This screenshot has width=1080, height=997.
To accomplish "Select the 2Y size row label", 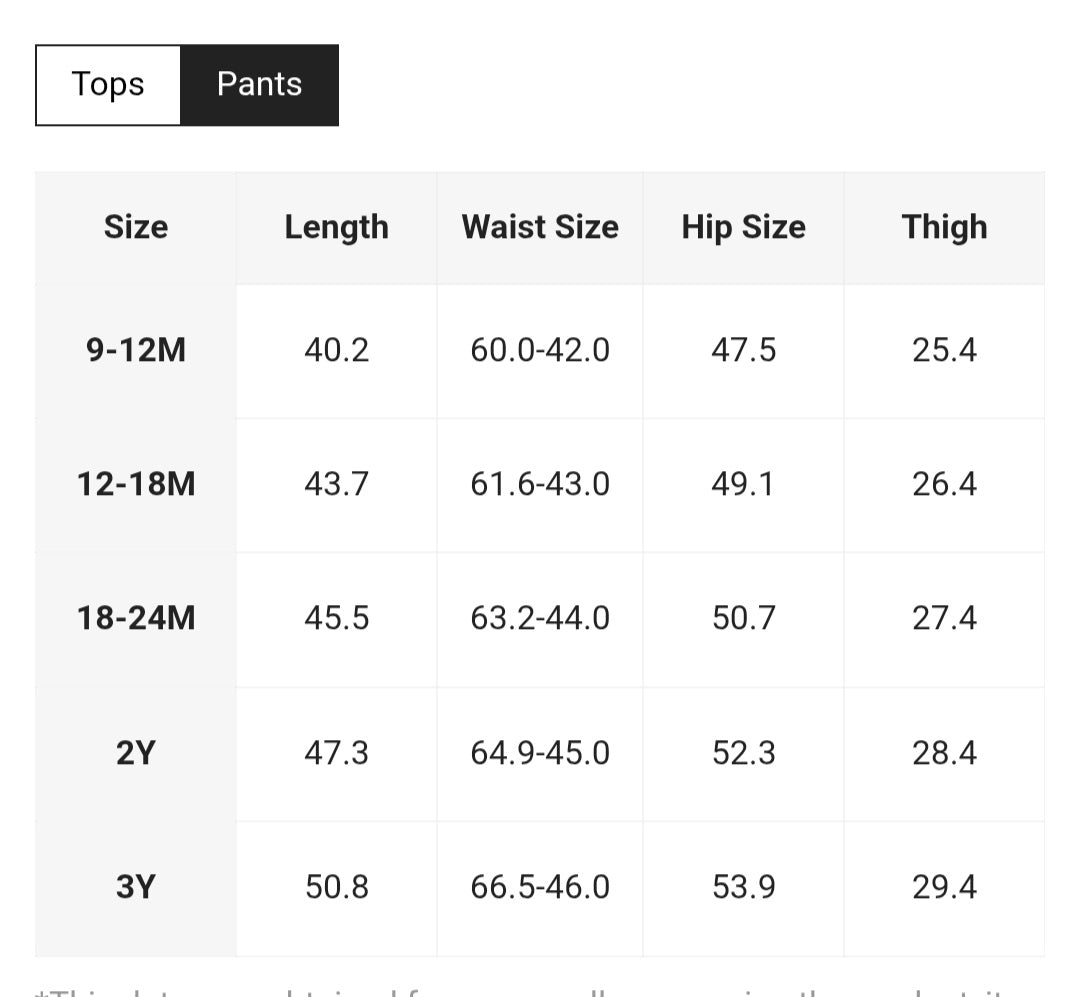I will 136,752.
